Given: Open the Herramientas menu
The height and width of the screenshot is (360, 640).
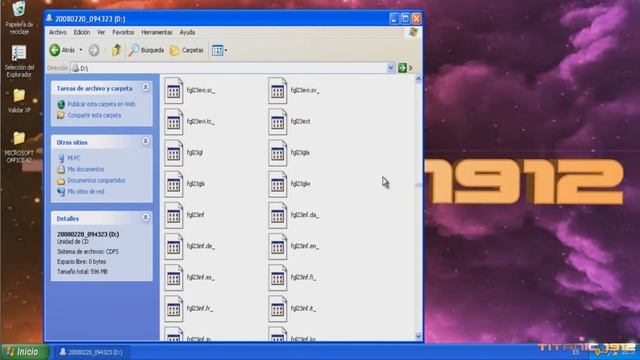Looking at the screenshot, I should coord(157,32).
